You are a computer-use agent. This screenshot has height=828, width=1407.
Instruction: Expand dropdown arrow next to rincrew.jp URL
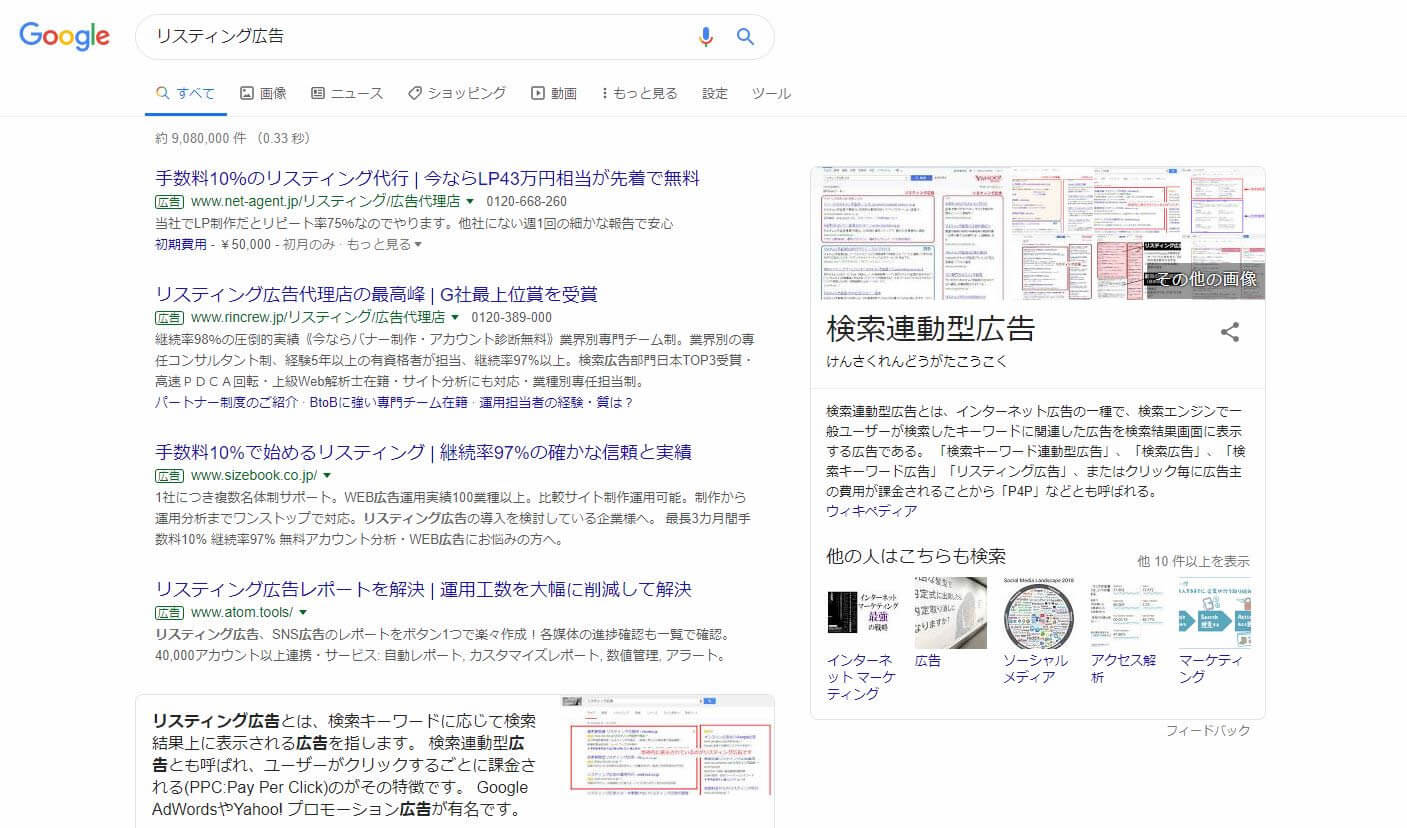(x=455, y=317)
